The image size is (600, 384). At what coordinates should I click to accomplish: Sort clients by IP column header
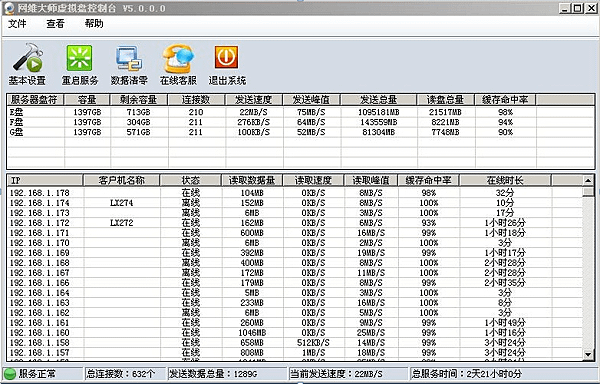(x=45, y=180)
